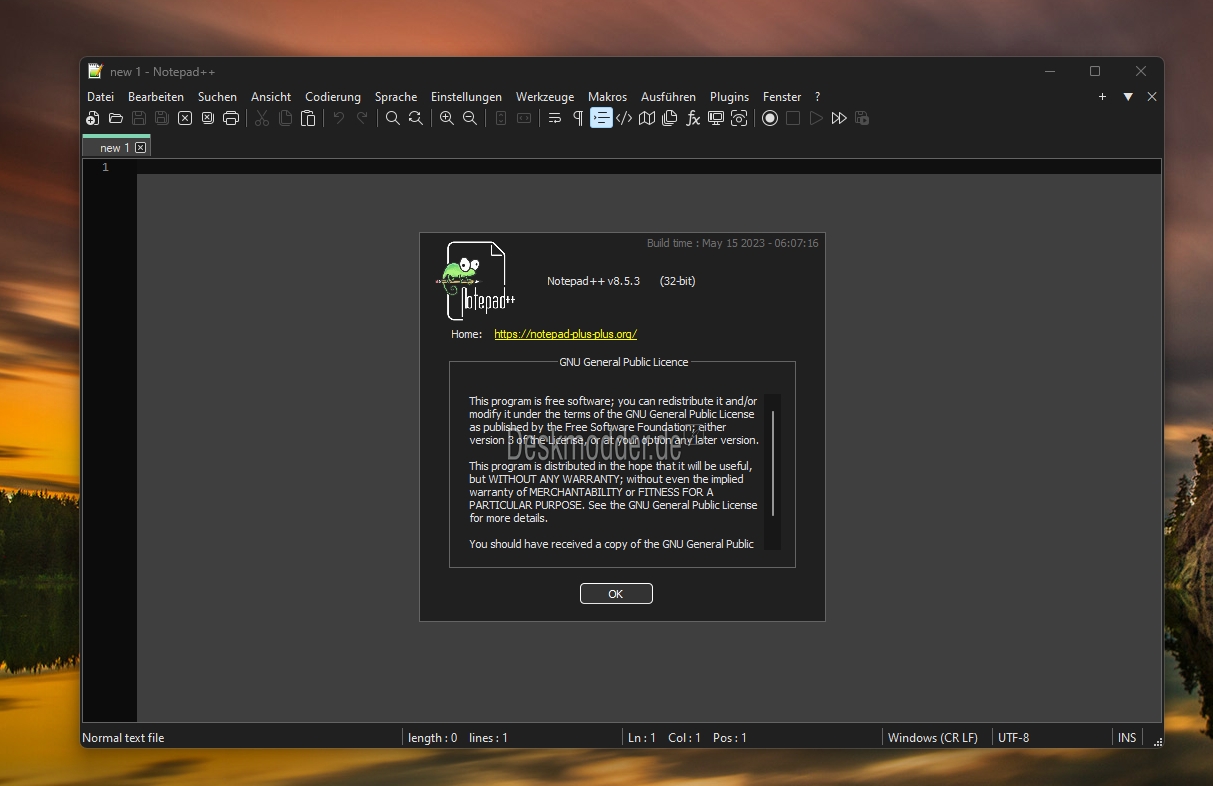Toggle file monitoring eye icon
Image resolution: width=1213 pixels, height=786 pixels.
pyautogui.click(x=739, y=118)
